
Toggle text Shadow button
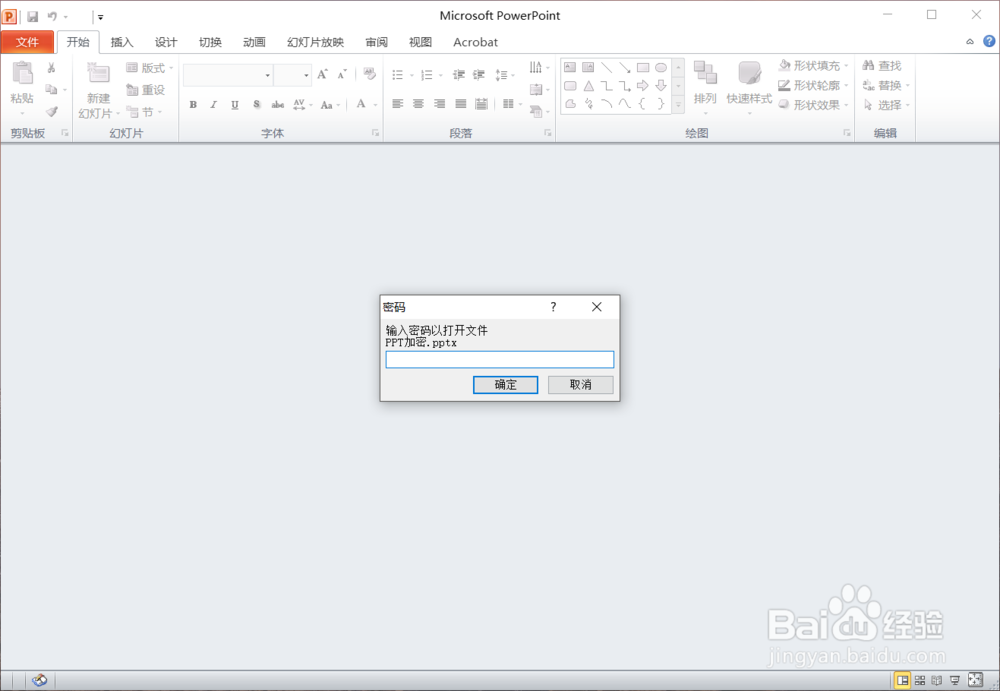(256, 105)
